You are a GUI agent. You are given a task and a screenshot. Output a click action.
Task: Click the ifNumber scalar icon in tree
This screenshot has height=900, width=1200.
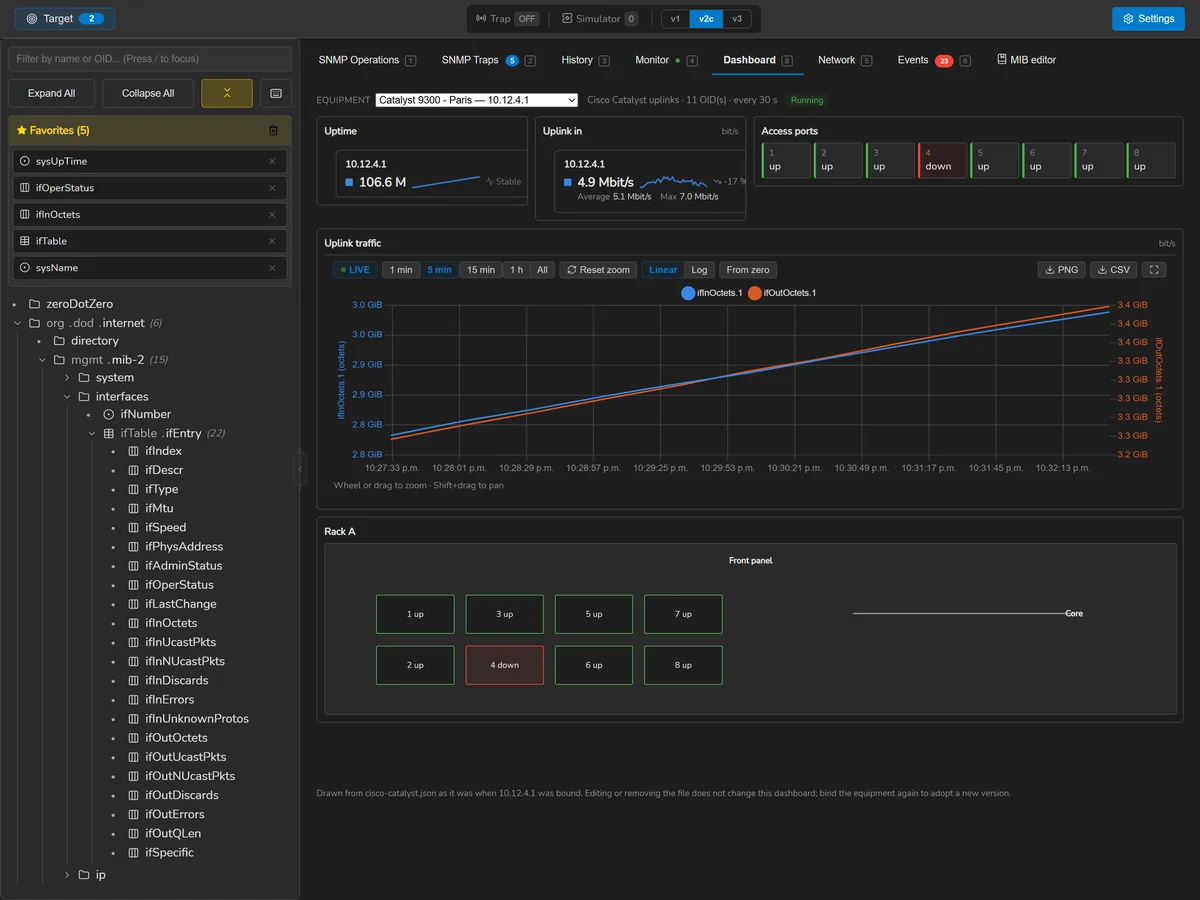click(108, 414)
